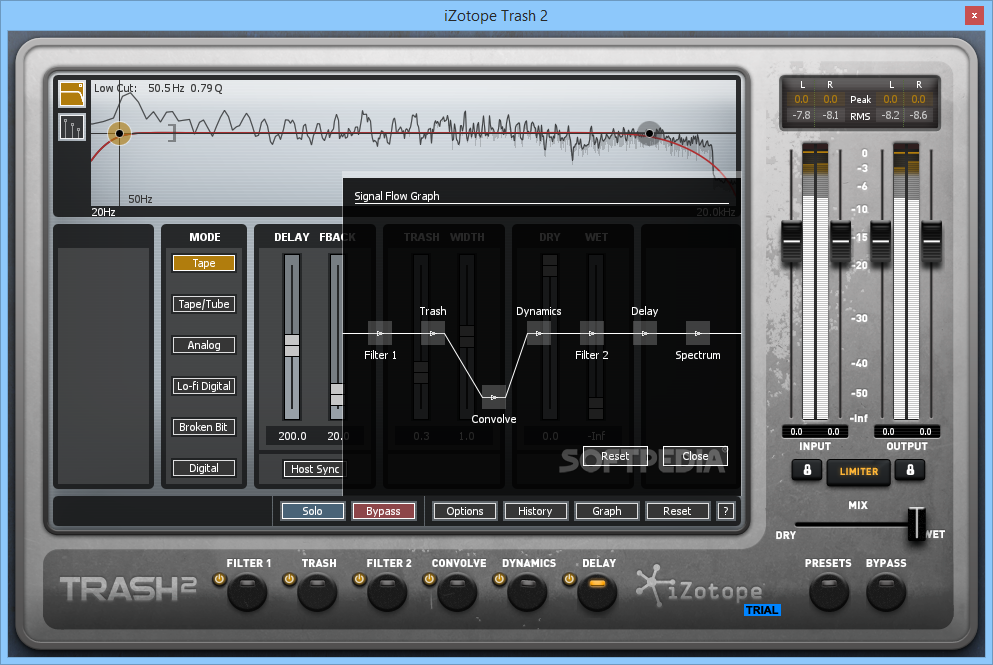The width and height of the screenshot is (993, 665).
Task: Click the left output gain fader
Action: pyautogui.click(x=881, y=241)
